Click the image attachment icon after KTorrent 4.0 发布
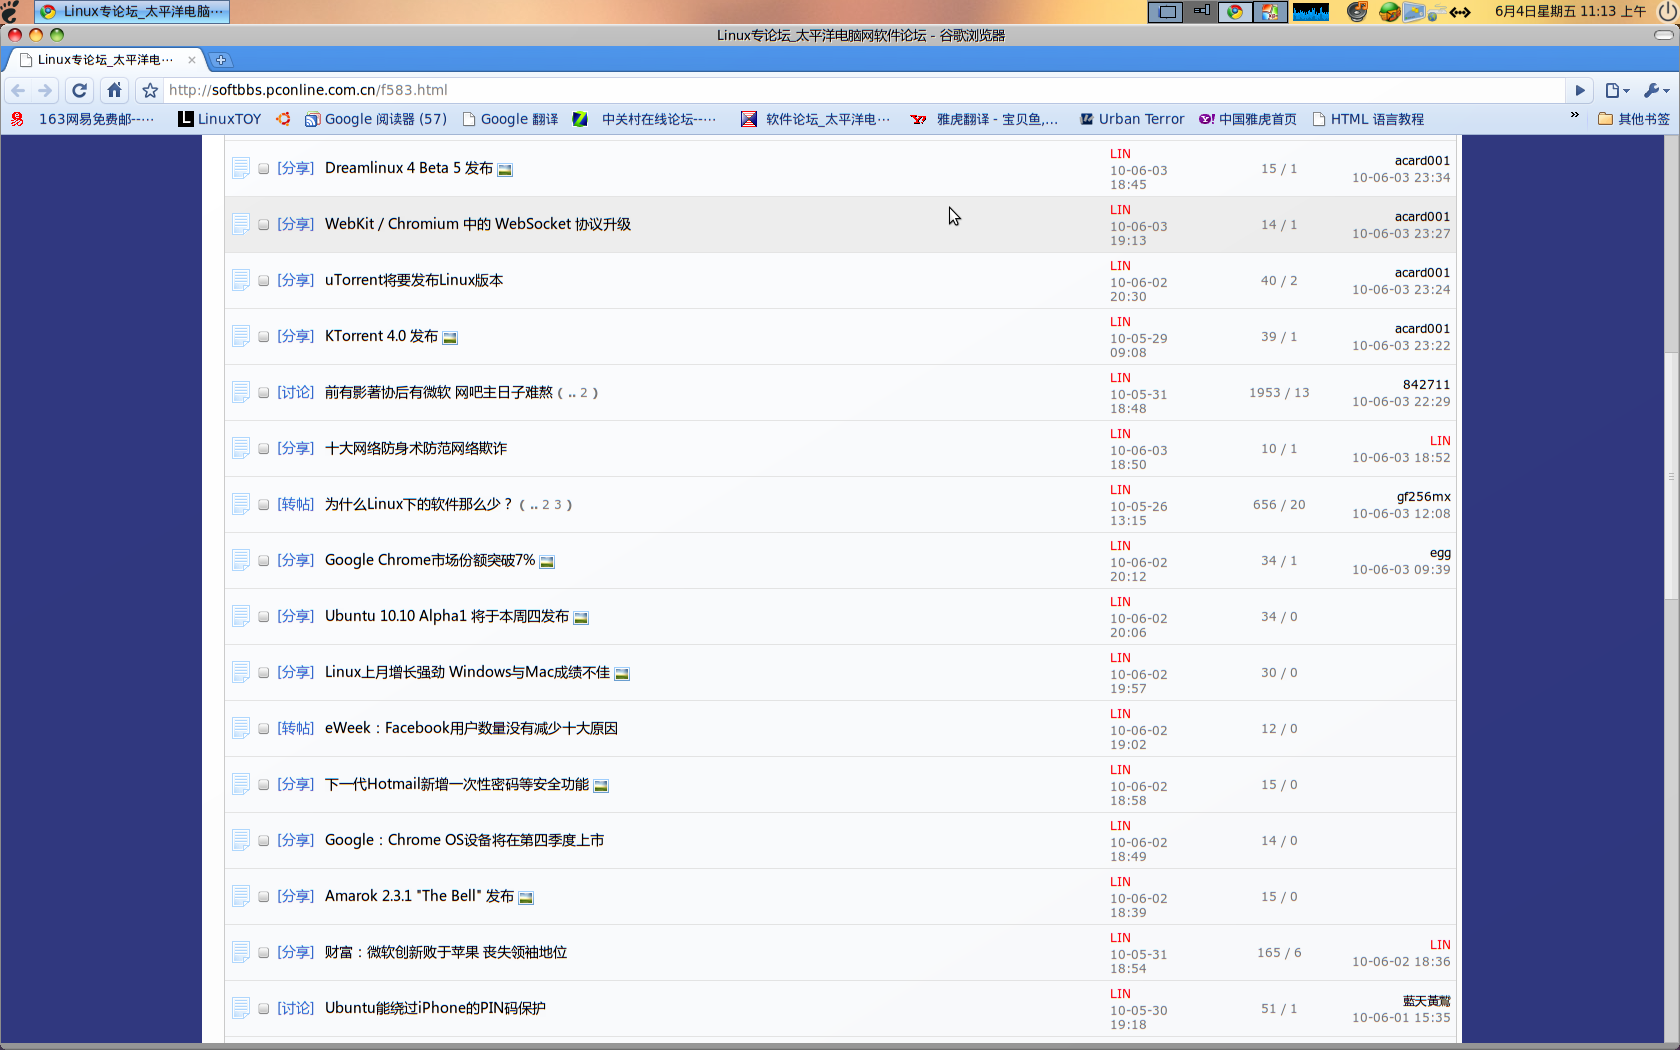The height and width of the screenshot is (1050, 1680). tap(450, 338)
